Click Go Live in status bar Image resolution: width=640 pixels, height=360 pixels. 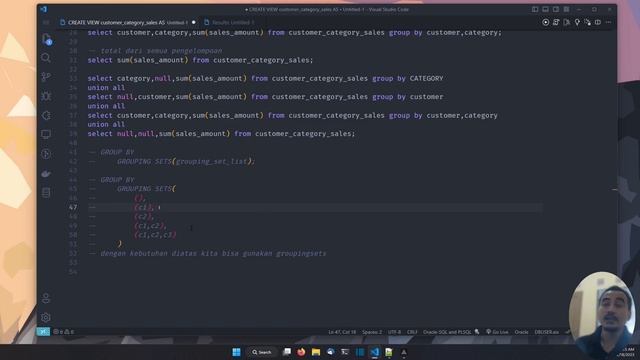497,332
